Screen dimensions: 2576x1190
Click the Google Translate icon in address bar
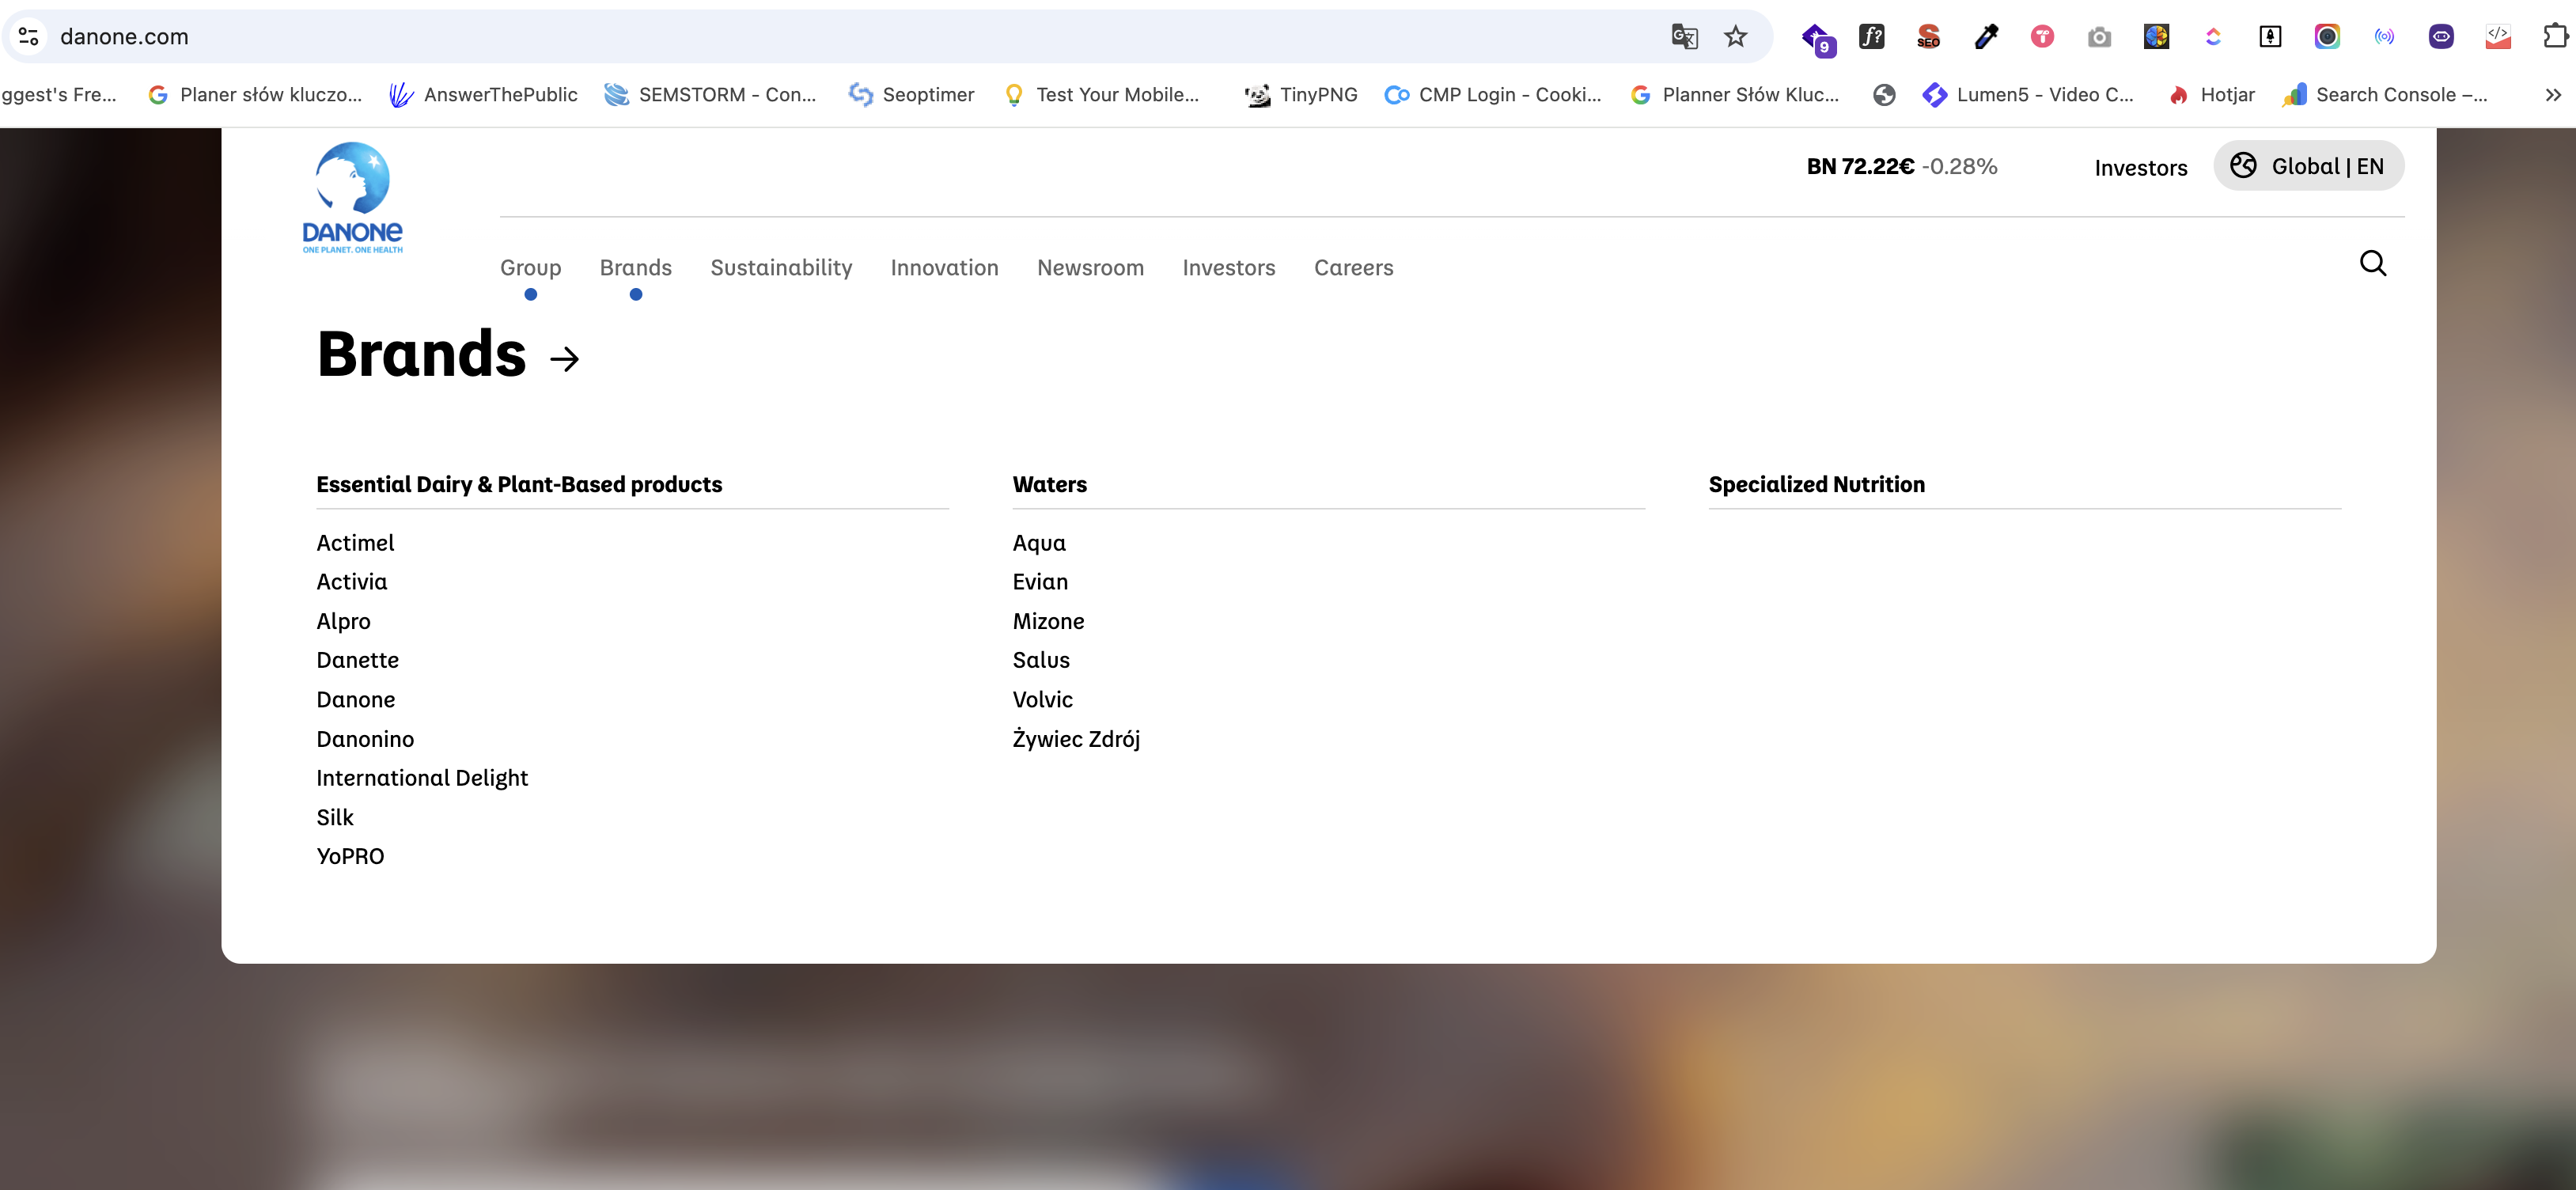pos(1684,37)
